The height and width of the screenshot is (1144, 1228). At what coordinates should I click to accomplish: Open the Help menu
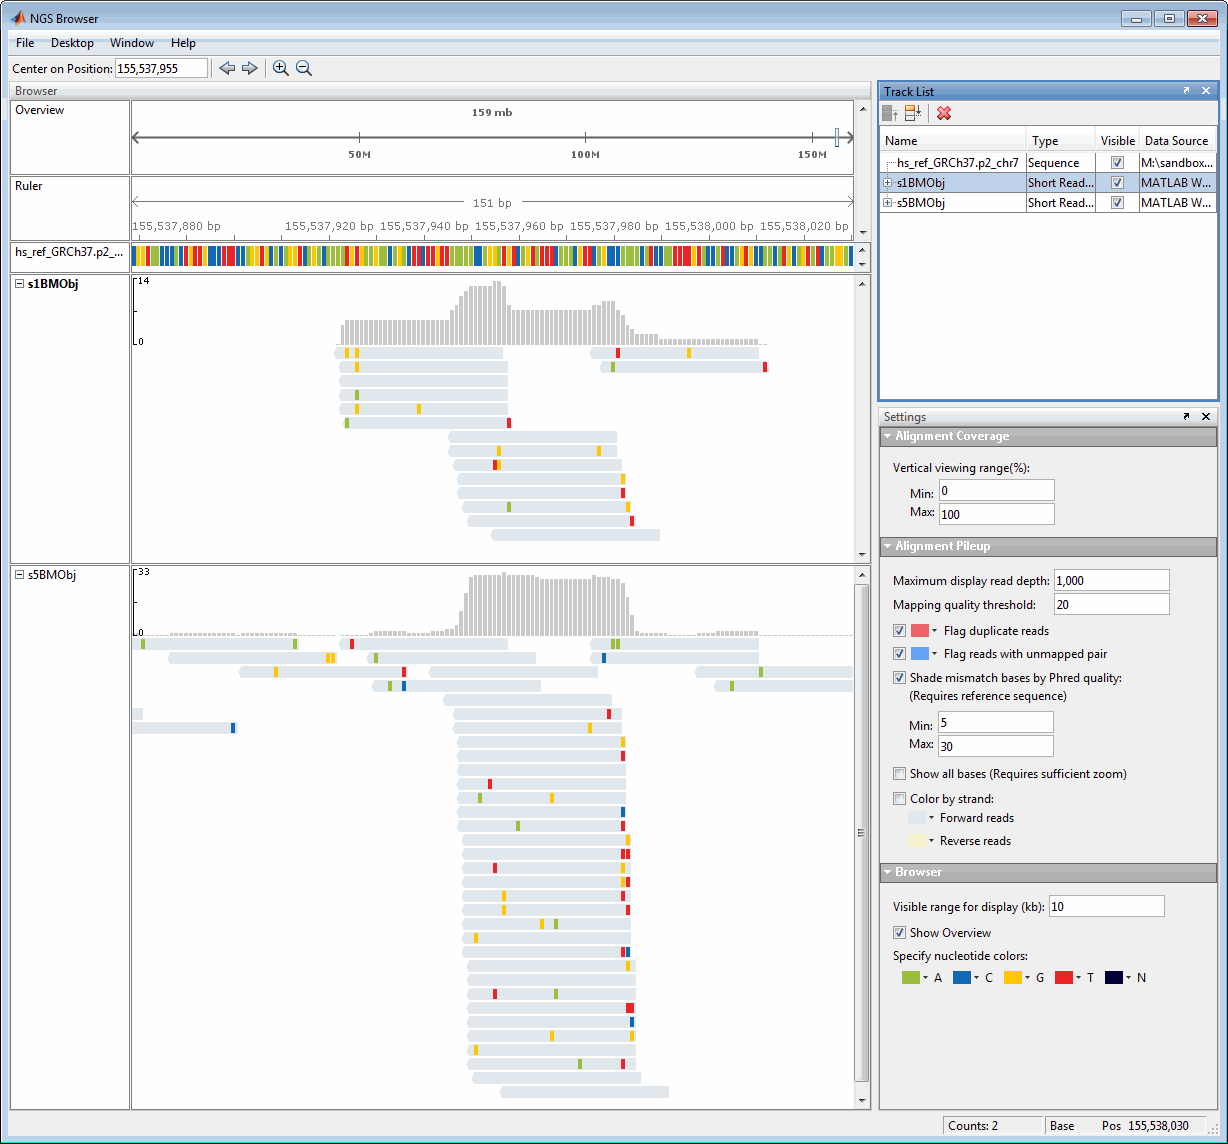point(183,43)
